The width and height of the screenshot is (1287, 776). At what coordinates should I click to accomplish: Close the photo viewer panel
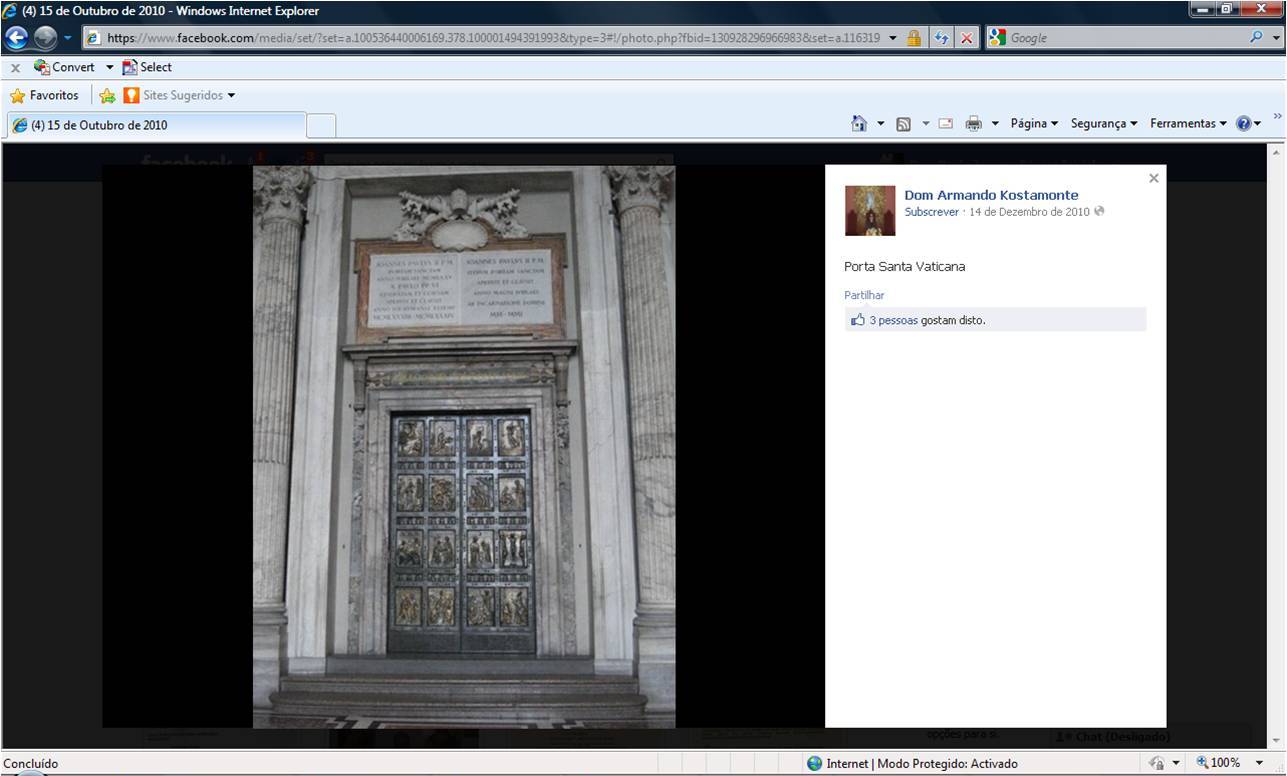tap(1153, 178)
